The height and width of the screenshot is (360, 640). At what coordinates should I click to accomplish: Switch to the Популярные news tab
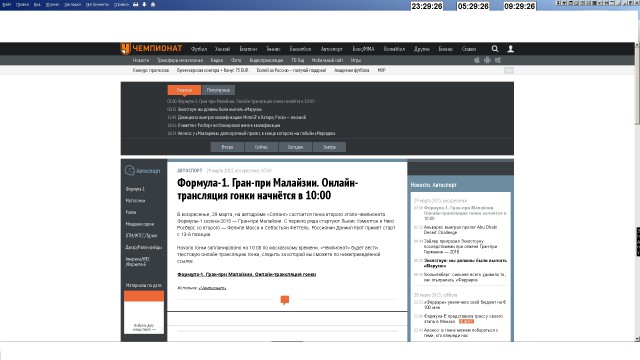(218, 90)
